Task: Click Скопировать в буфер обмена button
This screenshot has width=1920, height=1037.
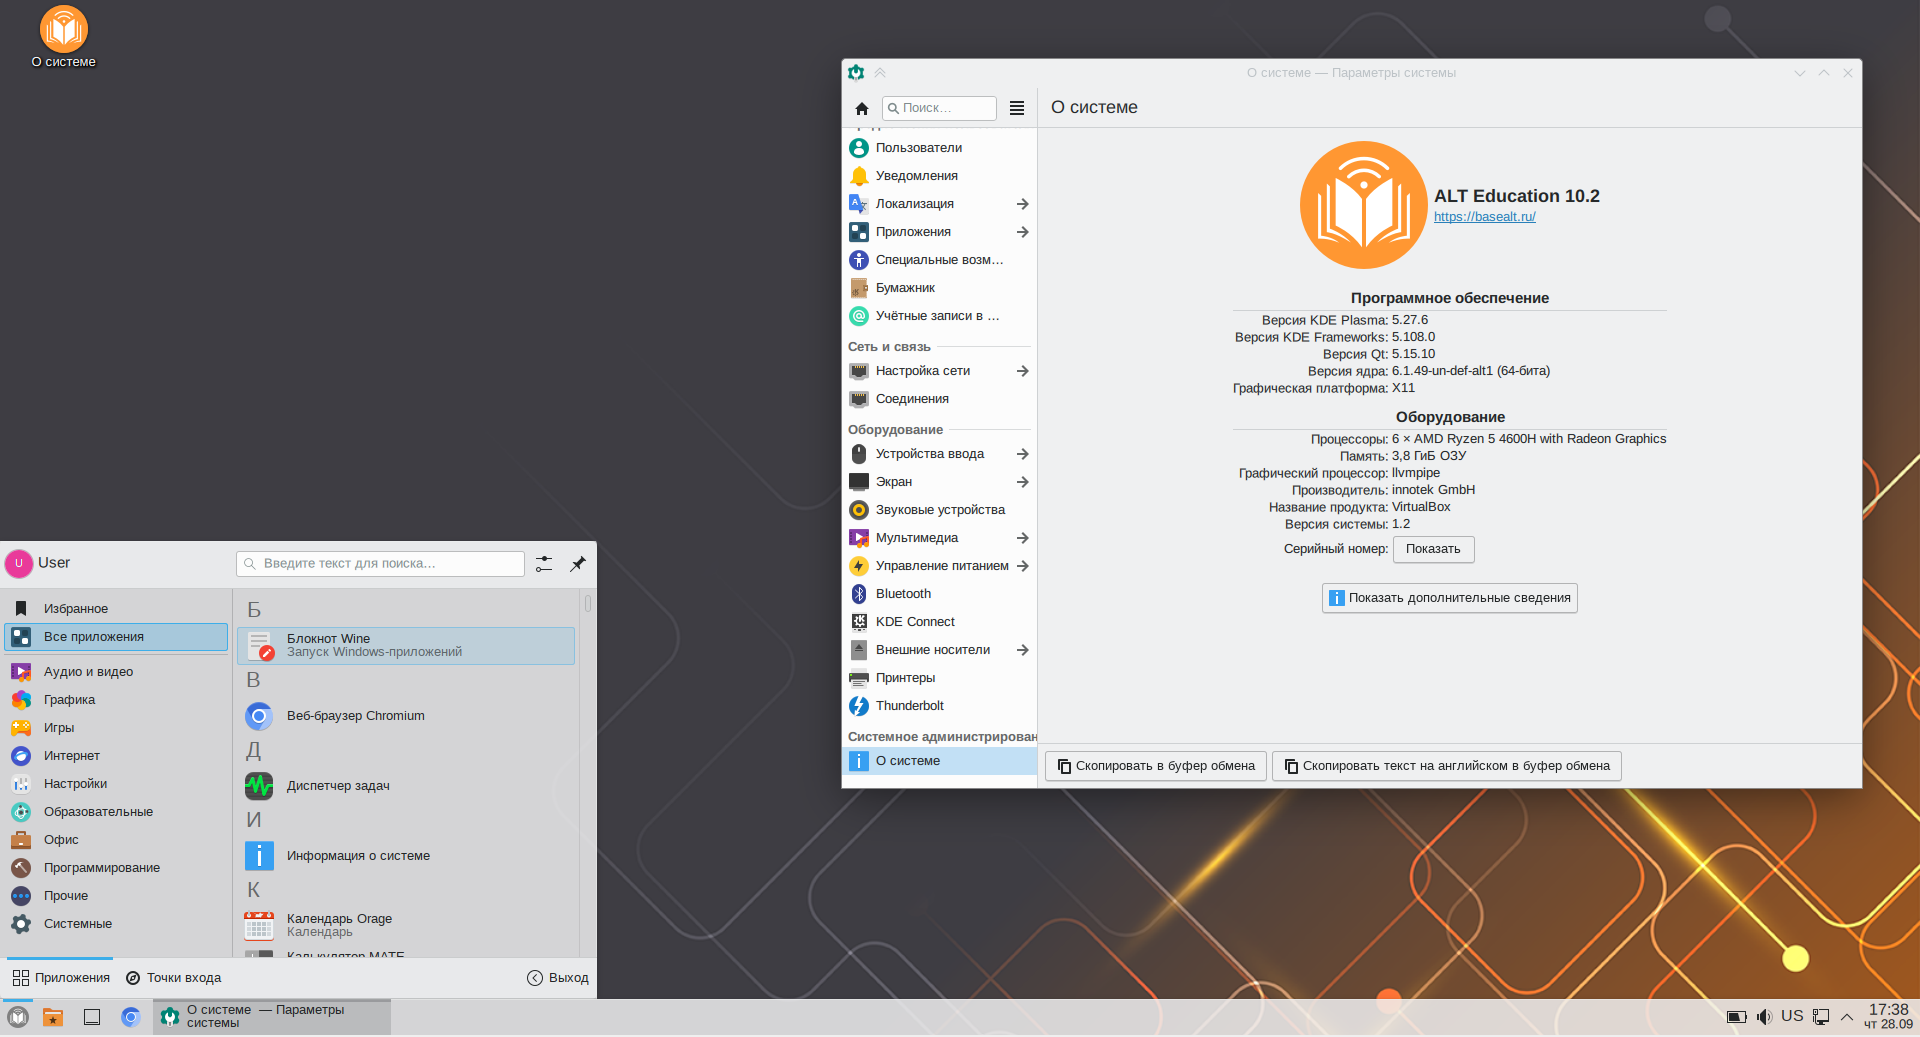Action: tap(1156, 766)
